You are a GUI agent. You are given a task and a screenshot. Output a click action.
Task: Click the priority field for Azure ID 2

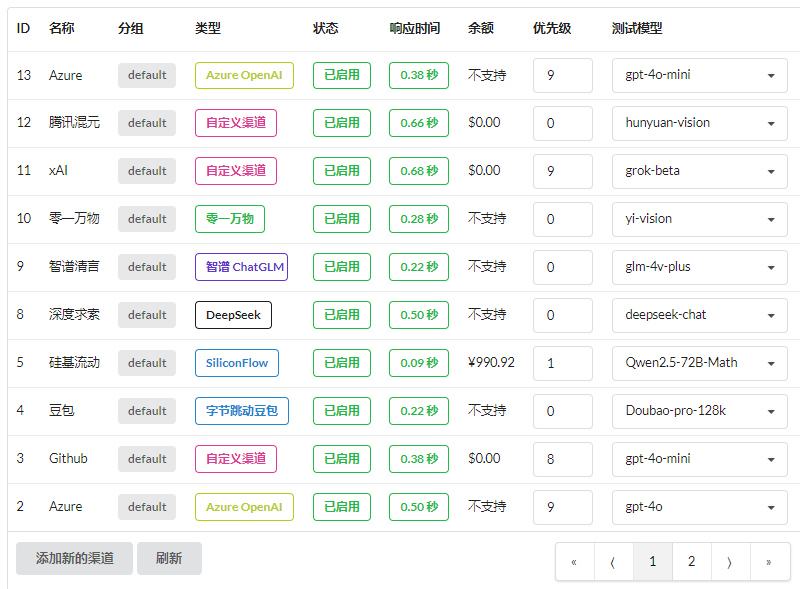(x=563, y=507)
